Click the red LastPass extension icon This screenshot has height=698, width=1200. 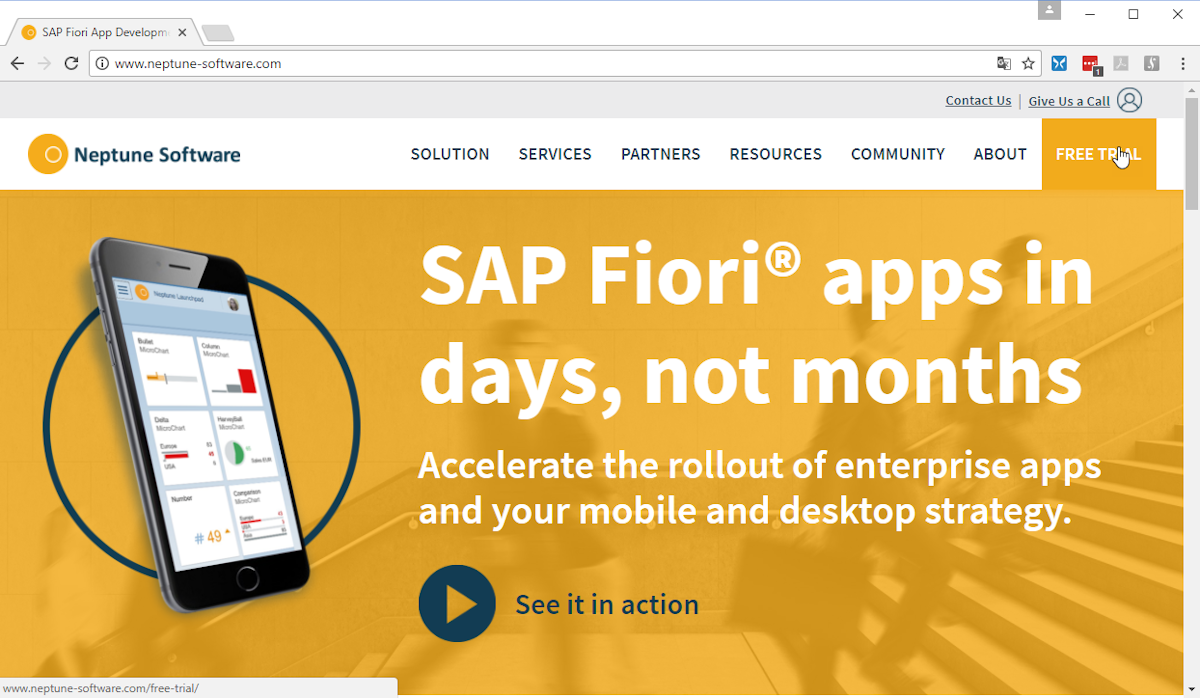click(x=1090, y=63)
